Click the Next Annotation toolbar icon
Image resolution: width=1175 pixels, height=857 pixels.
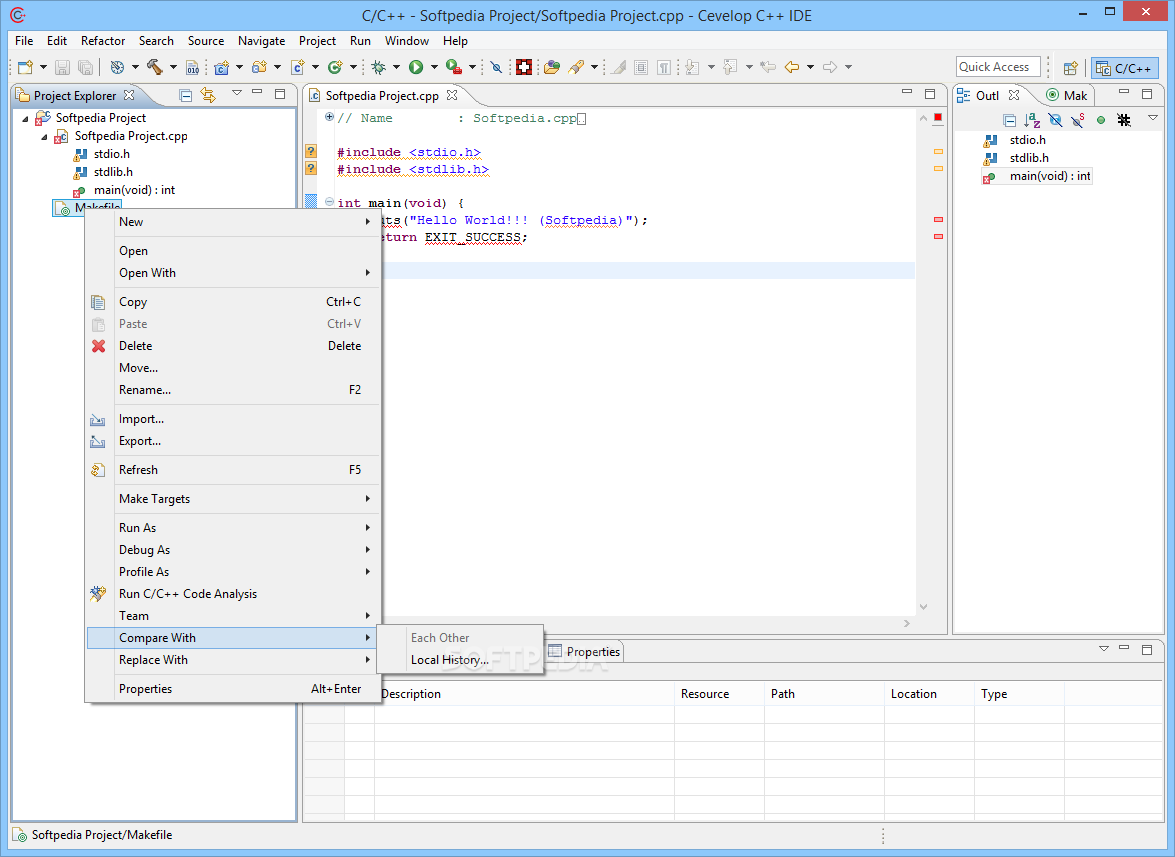point(692,67)
